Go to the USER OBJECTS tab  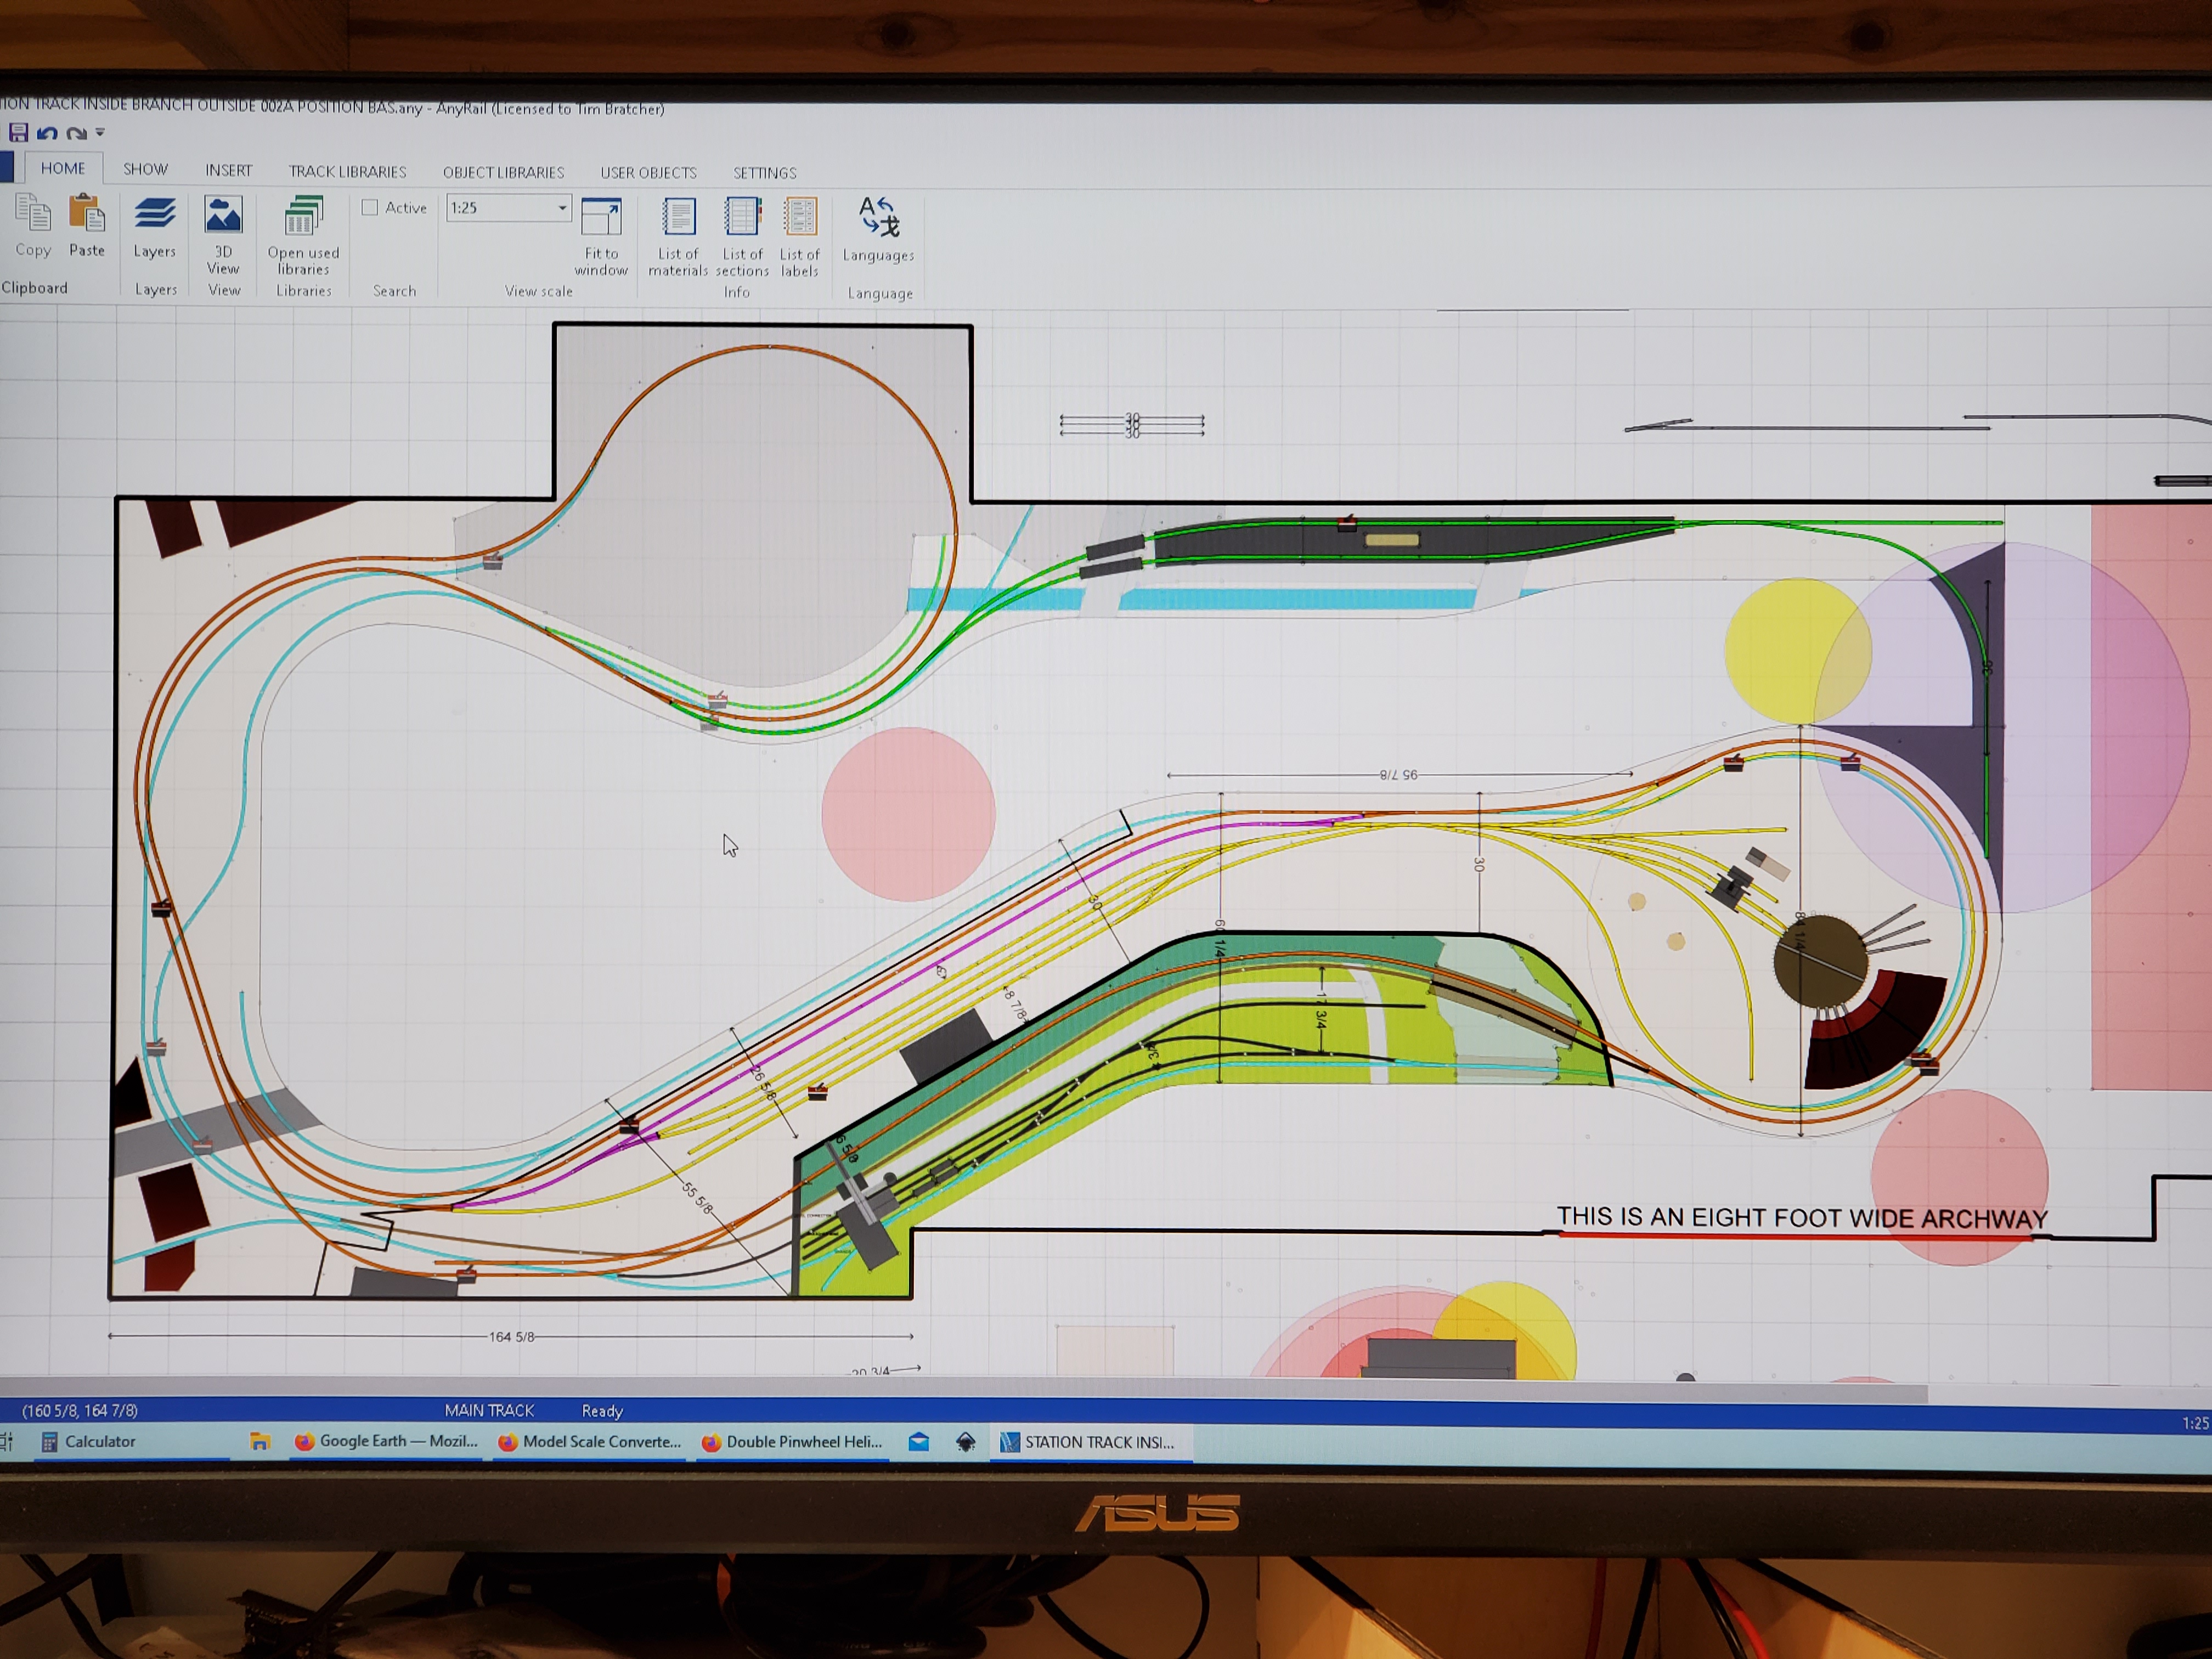pos(648,172)
